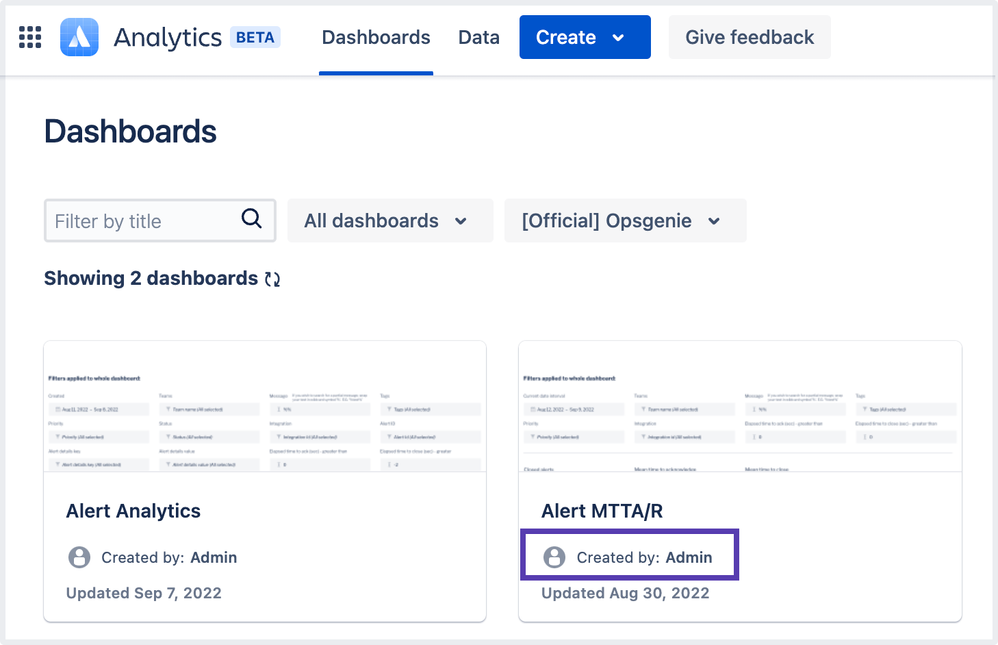Viewport: 998px width, 645px height.
Task: Click the Updated Sep 7, 2022 text
Action: tap(144, 593)
